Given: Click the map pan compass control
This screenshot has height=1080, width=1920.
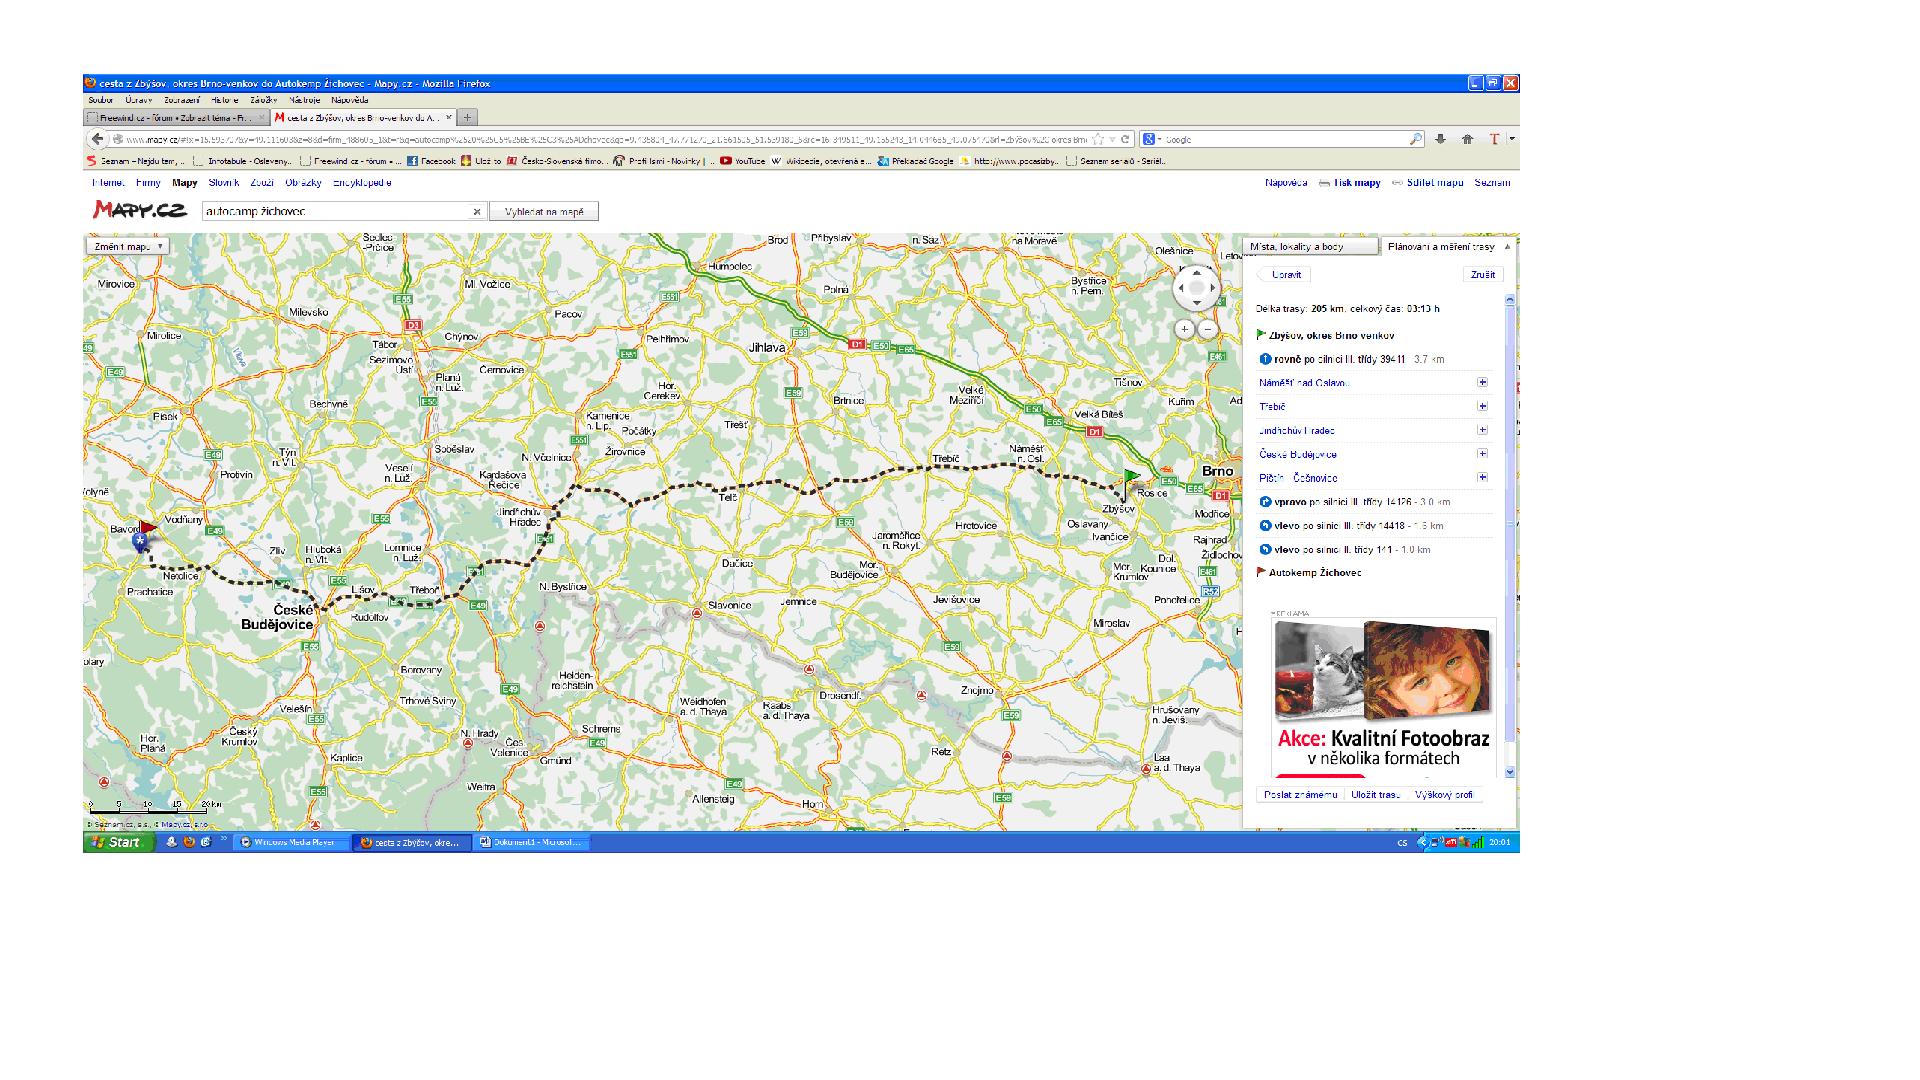Looking at the screenshot, I should click(1196, 288).
